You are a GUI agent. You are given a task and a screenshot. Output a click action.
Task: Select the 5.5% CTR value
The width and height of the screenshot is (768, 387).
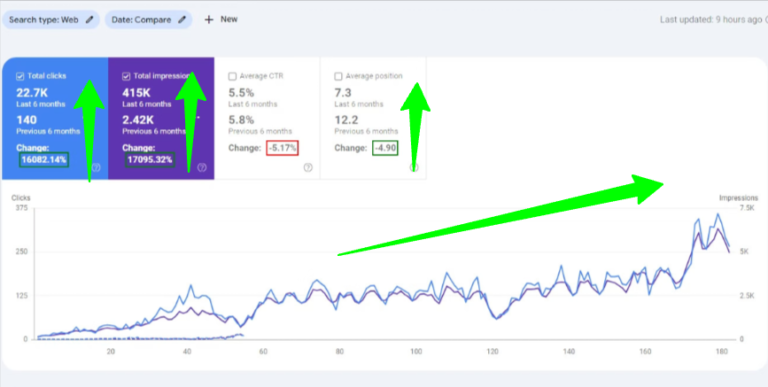coord(241,93)
